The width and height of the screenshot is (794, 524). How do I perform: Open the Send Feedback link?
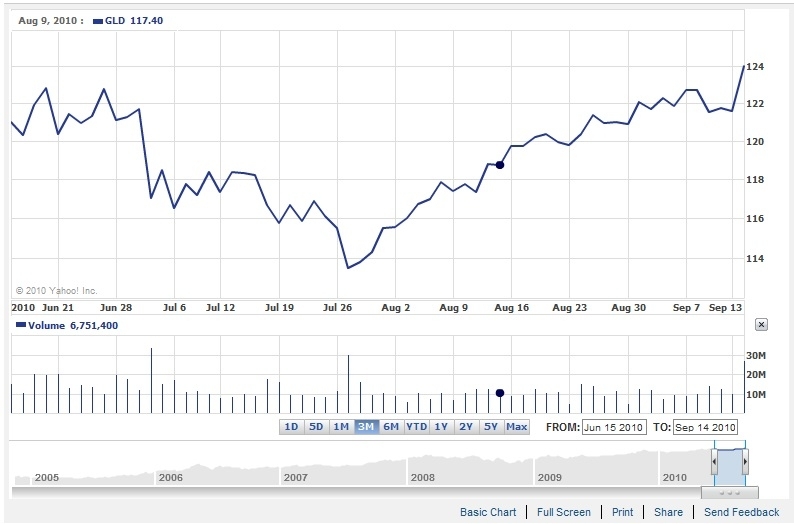(741, 512)
